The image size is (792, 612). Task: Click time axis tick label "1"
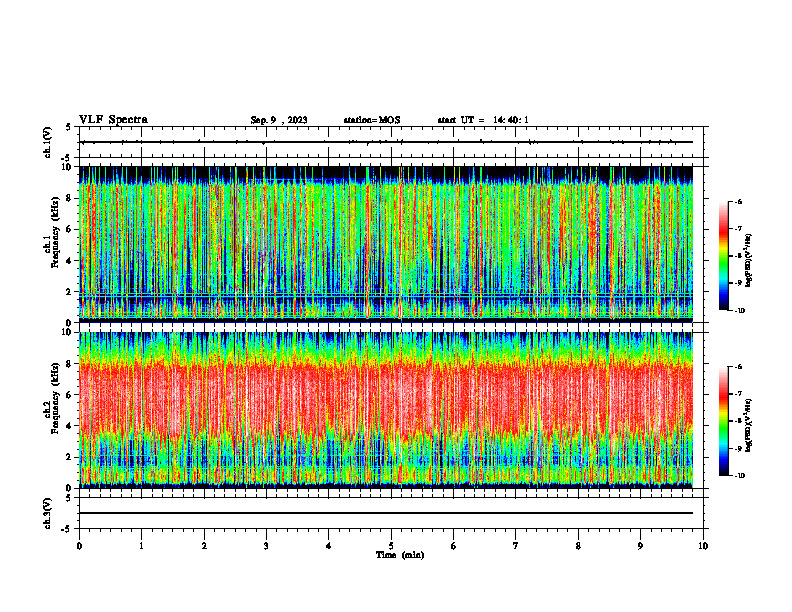(141, 546)
